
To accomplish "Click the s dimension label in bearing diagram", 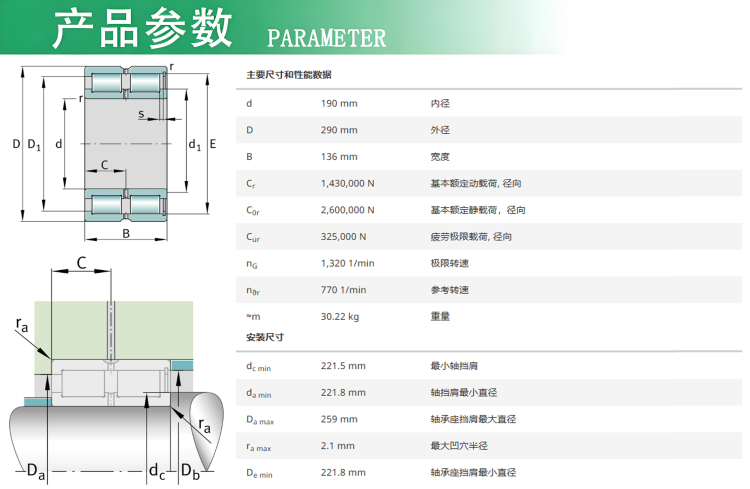I will pyautogui.click(x=141, y=114).
